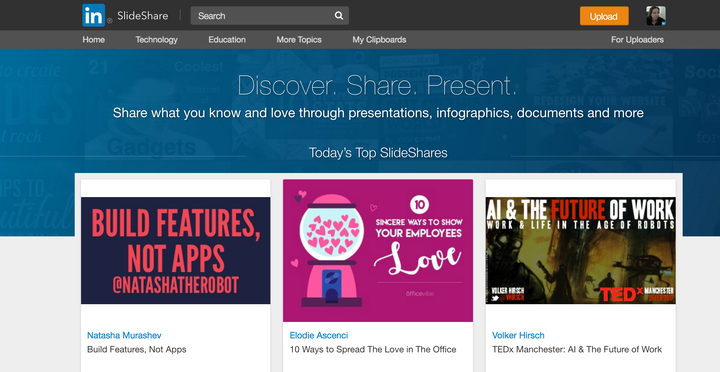Open 10 Ways to Spread The Love title
The height and width of the screenshot is (372, 720).
pyautogui.click(x=373, y=349)
